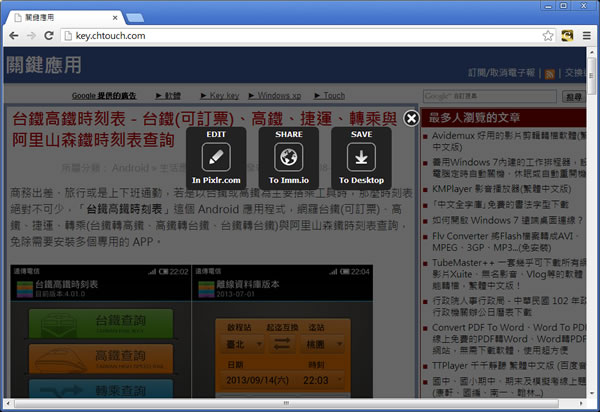
Task: Open the TubeMaster++ article link
Action: [x=509, y=274]
